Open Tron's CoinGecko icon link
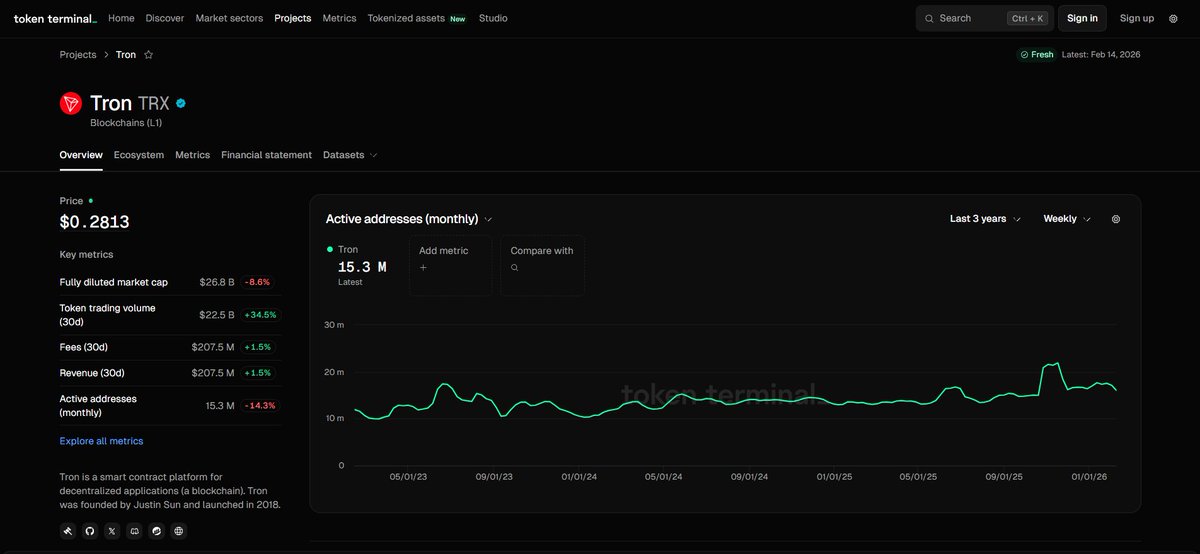Image resolution: width=1200 pixels, height=554 pixels. click(156, 531)
